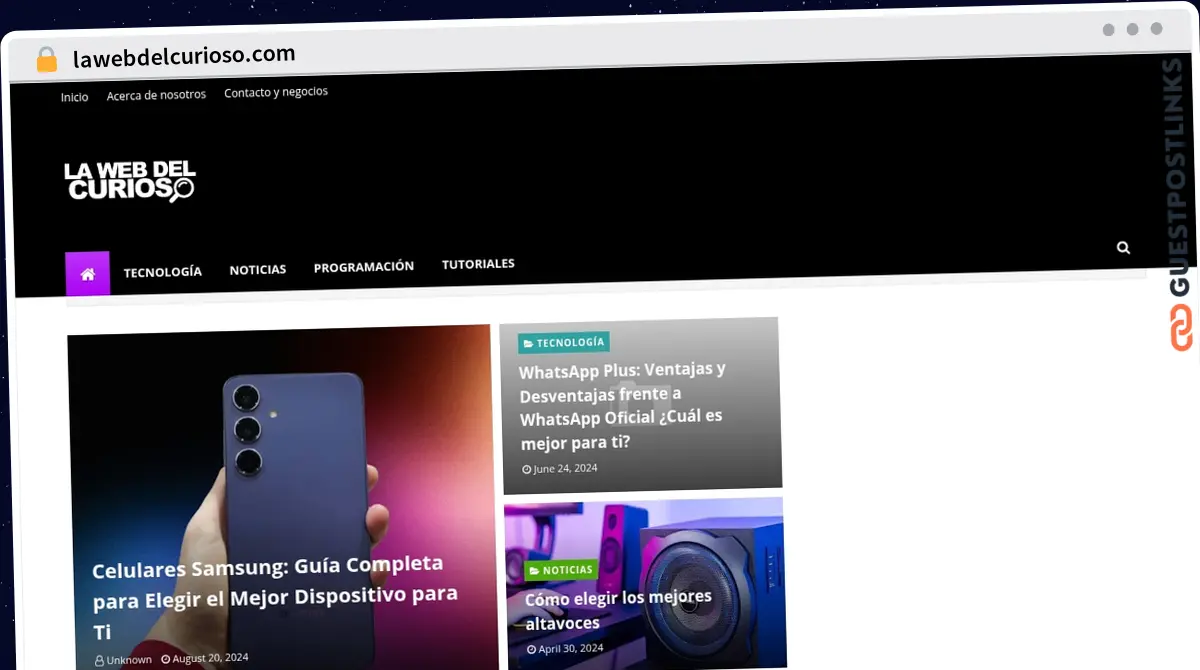
Task: Click the Inicio top link
Action: click(x=74, y=97)
